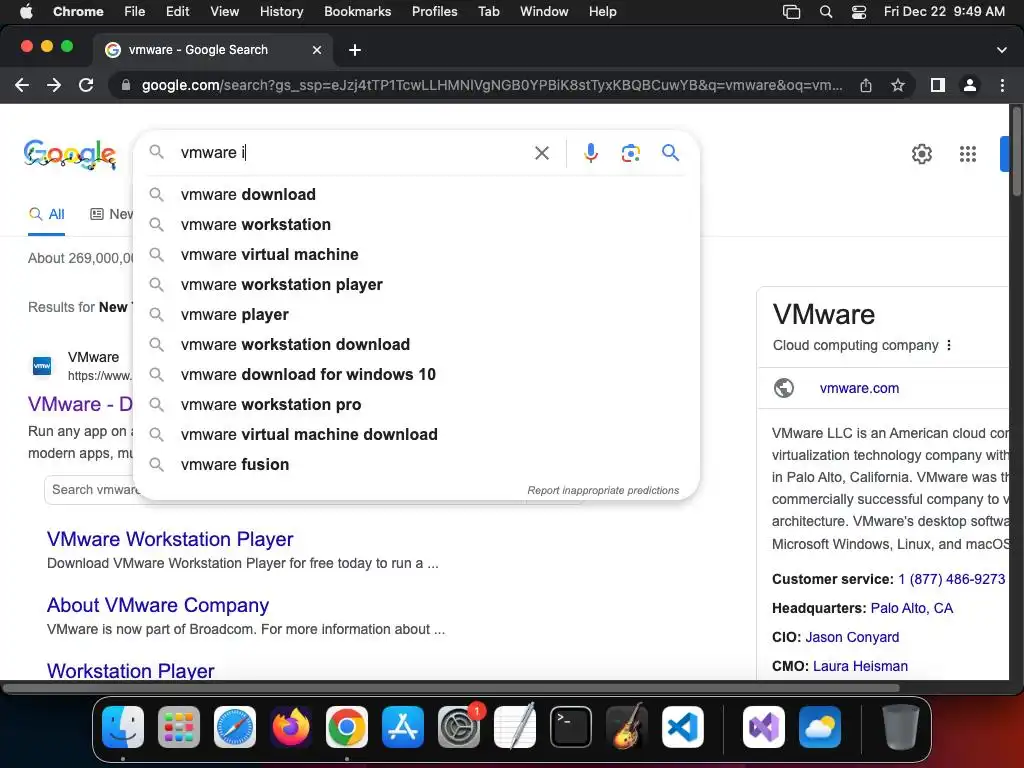Screen dimensions: 1024x768
Task: Open Launchpad from the dock
Action: tap(179, 727)
